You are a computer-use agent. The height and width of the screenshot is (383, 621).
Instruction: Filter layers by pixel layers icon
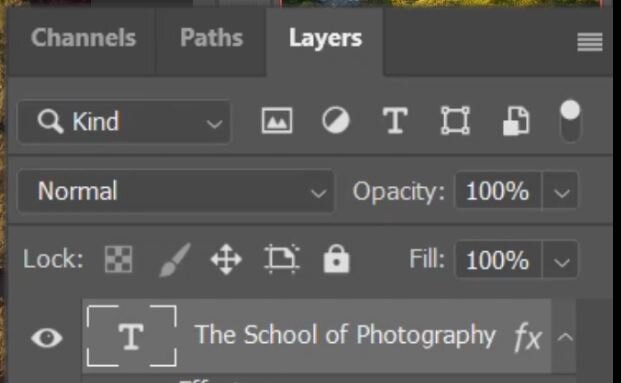pos(277,120)
